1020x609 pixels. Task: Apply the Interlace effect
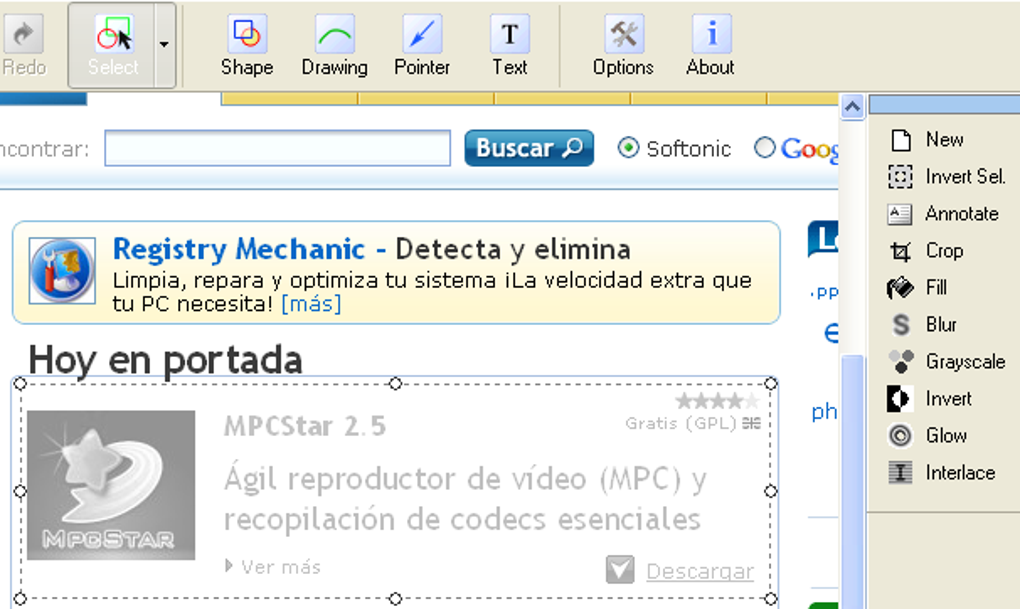[942, 472]
